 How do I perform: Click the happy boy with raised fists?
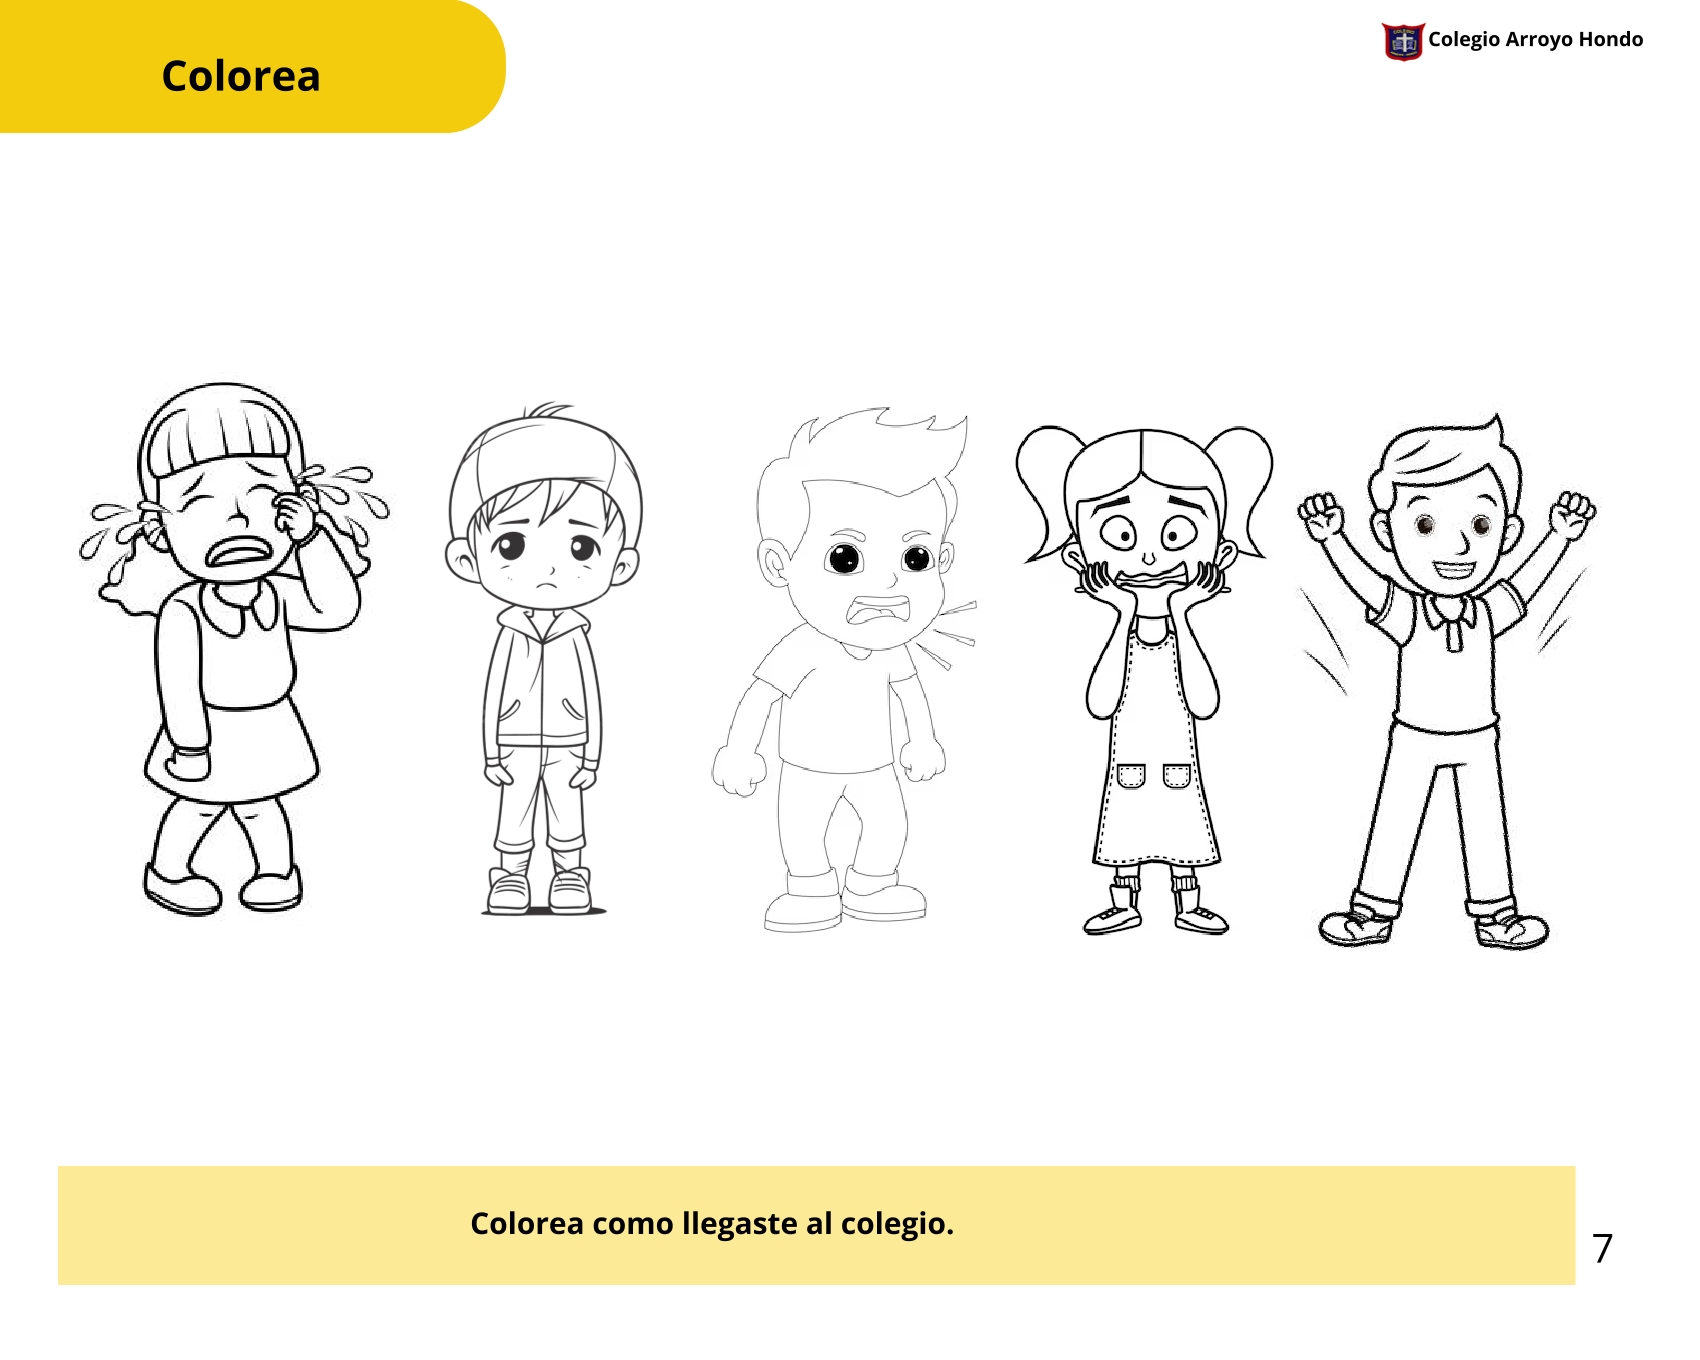click(x=1445, y=681)
